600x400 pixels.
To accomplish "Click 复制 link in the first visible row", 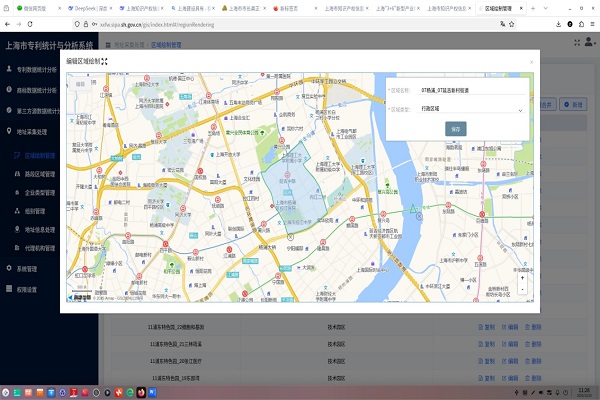I will point(487,326).
